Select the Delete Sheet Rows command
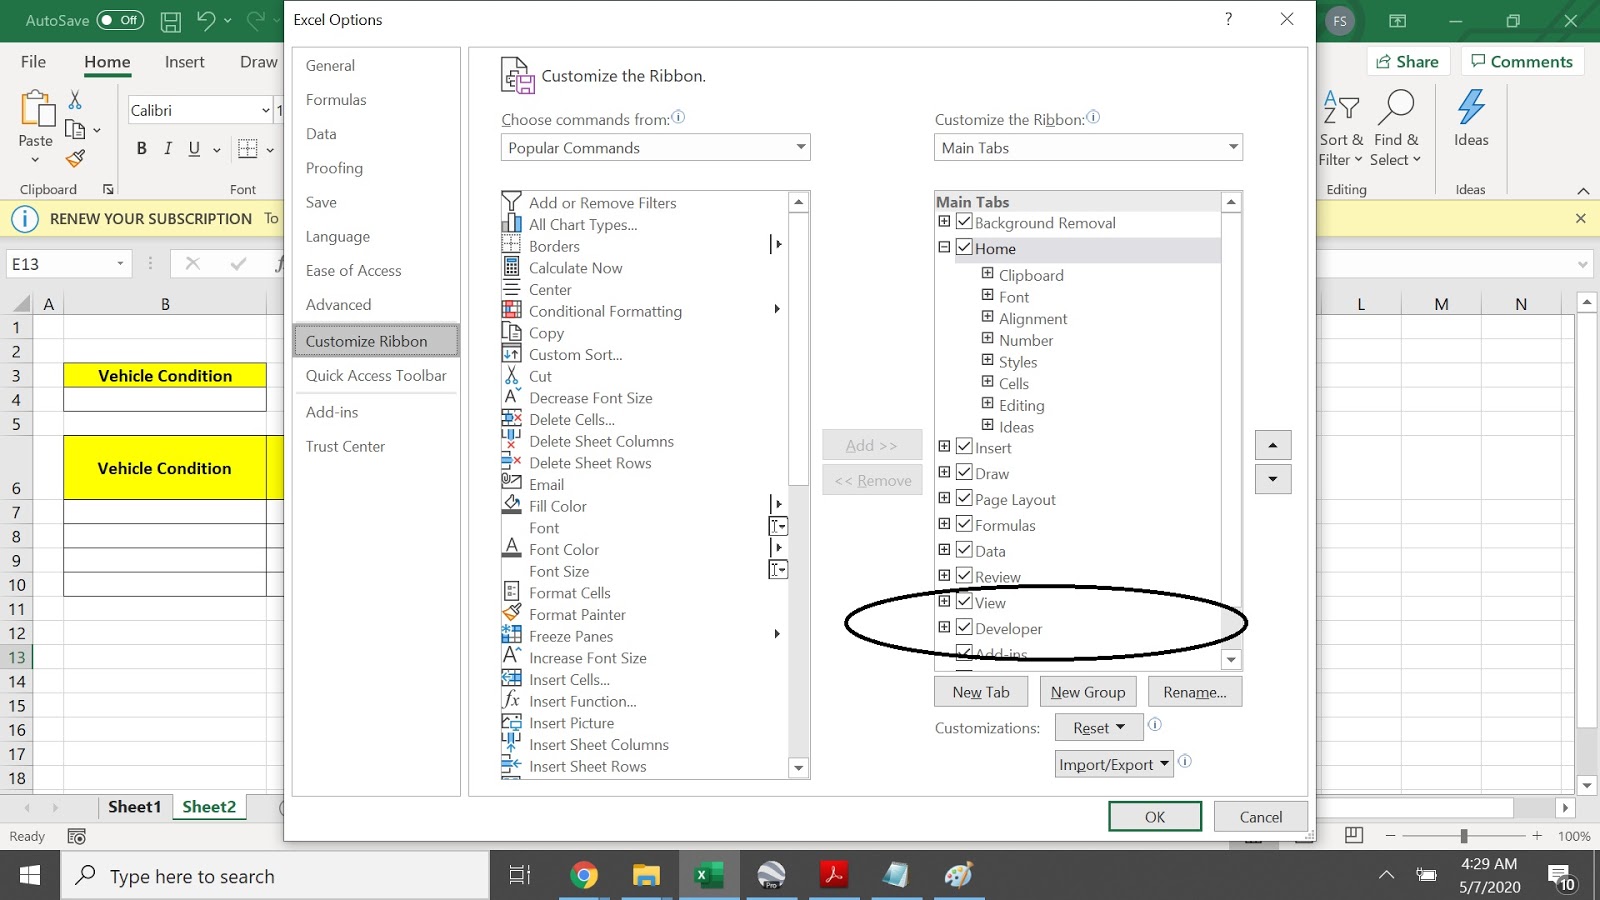Screen dimensions: 1600x900 point(589,463)
